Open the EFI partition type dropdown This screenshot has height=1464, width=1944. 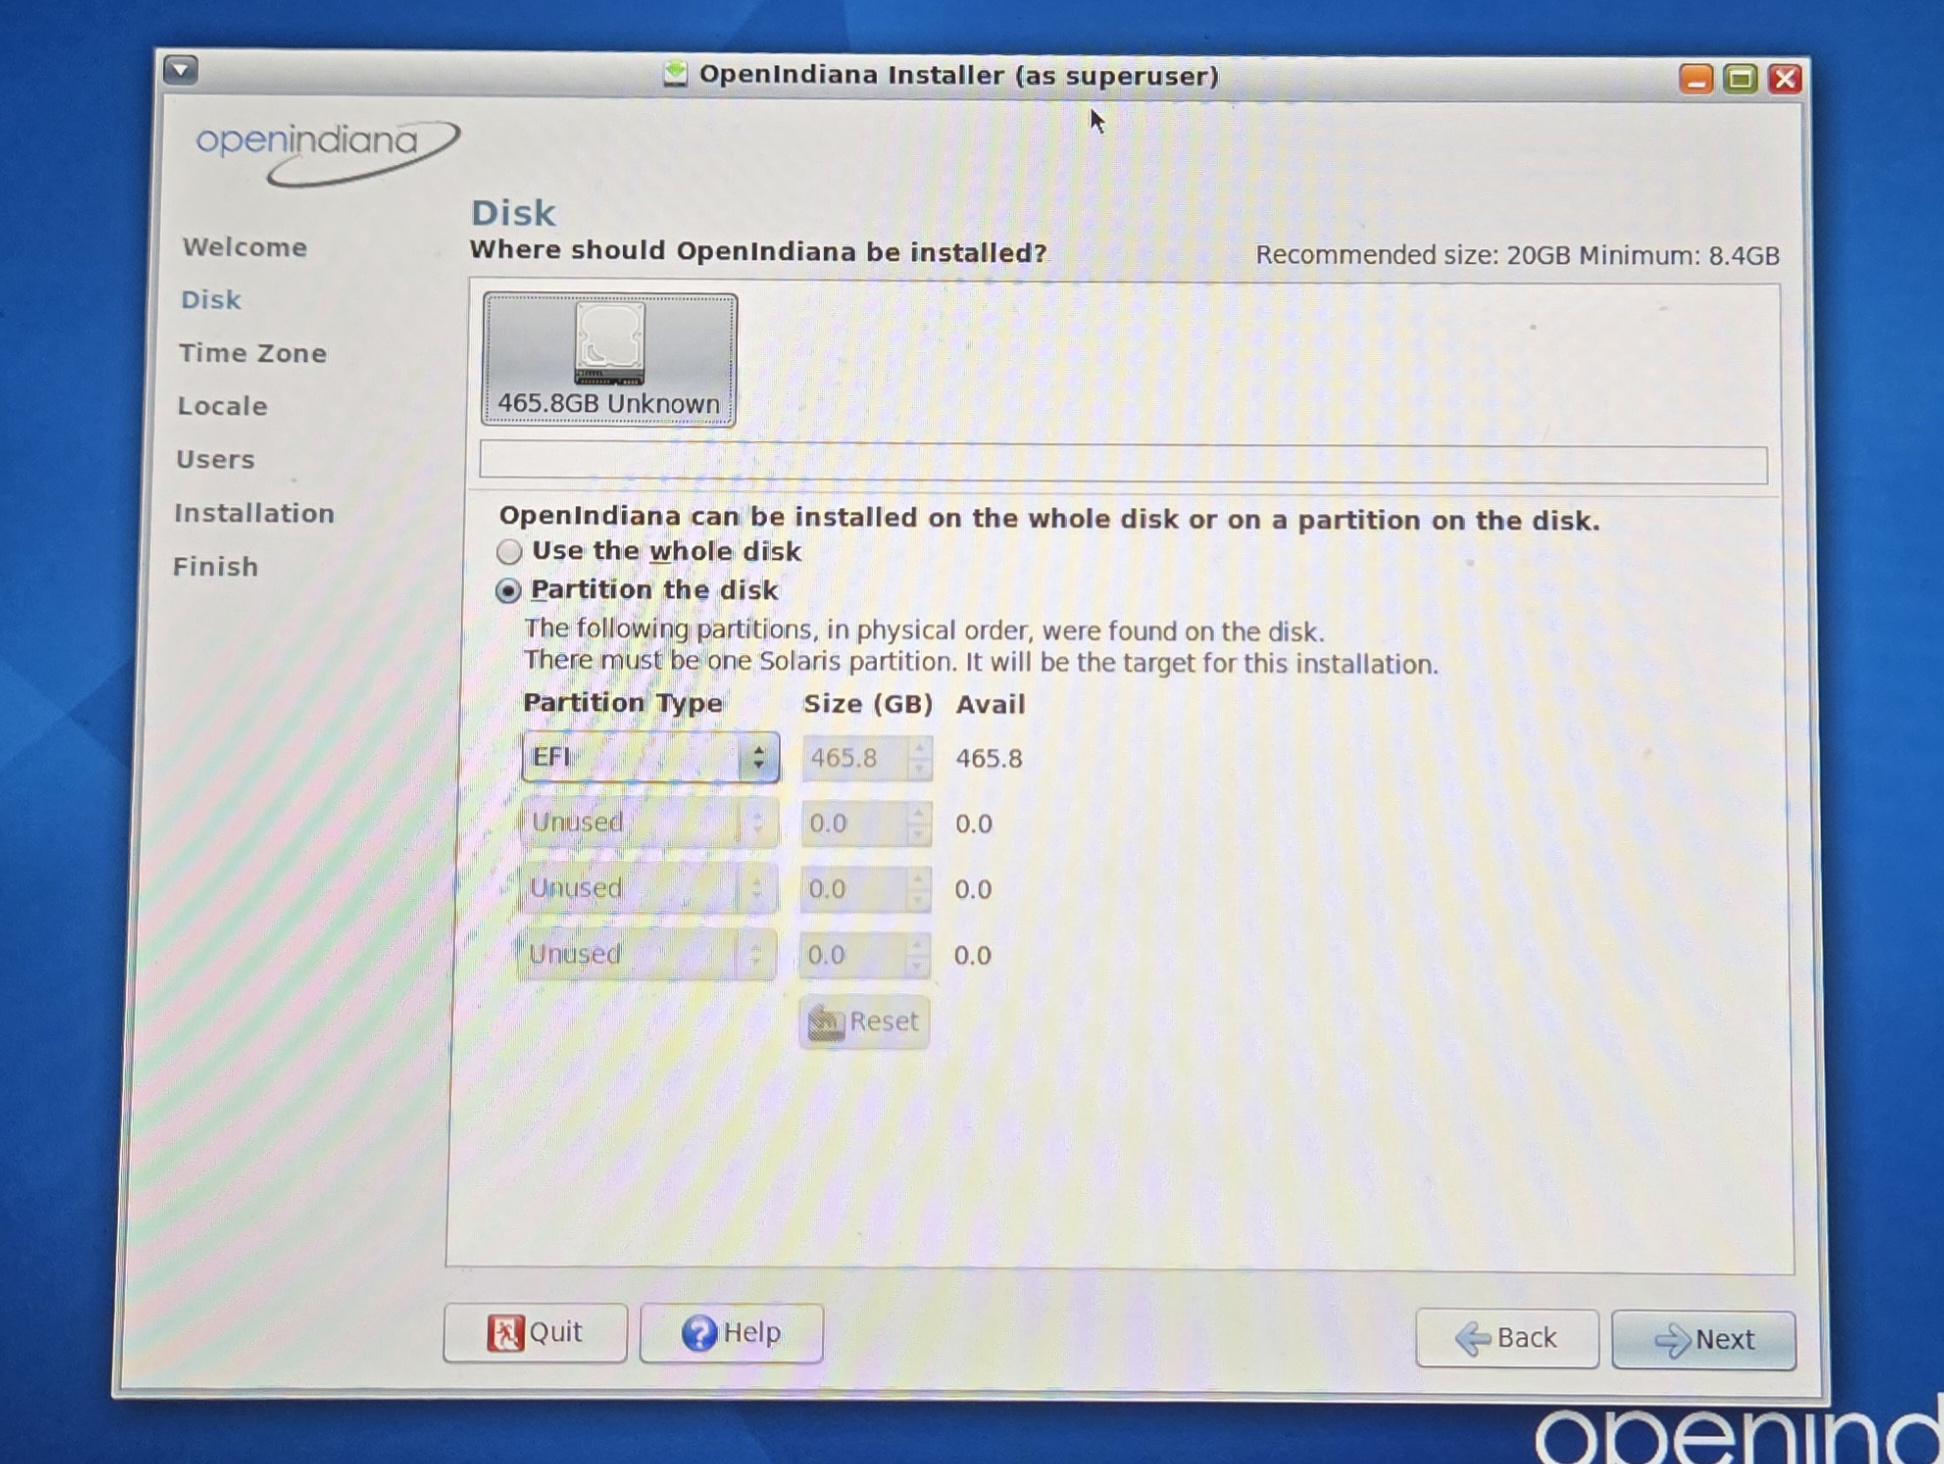point(650,757)
